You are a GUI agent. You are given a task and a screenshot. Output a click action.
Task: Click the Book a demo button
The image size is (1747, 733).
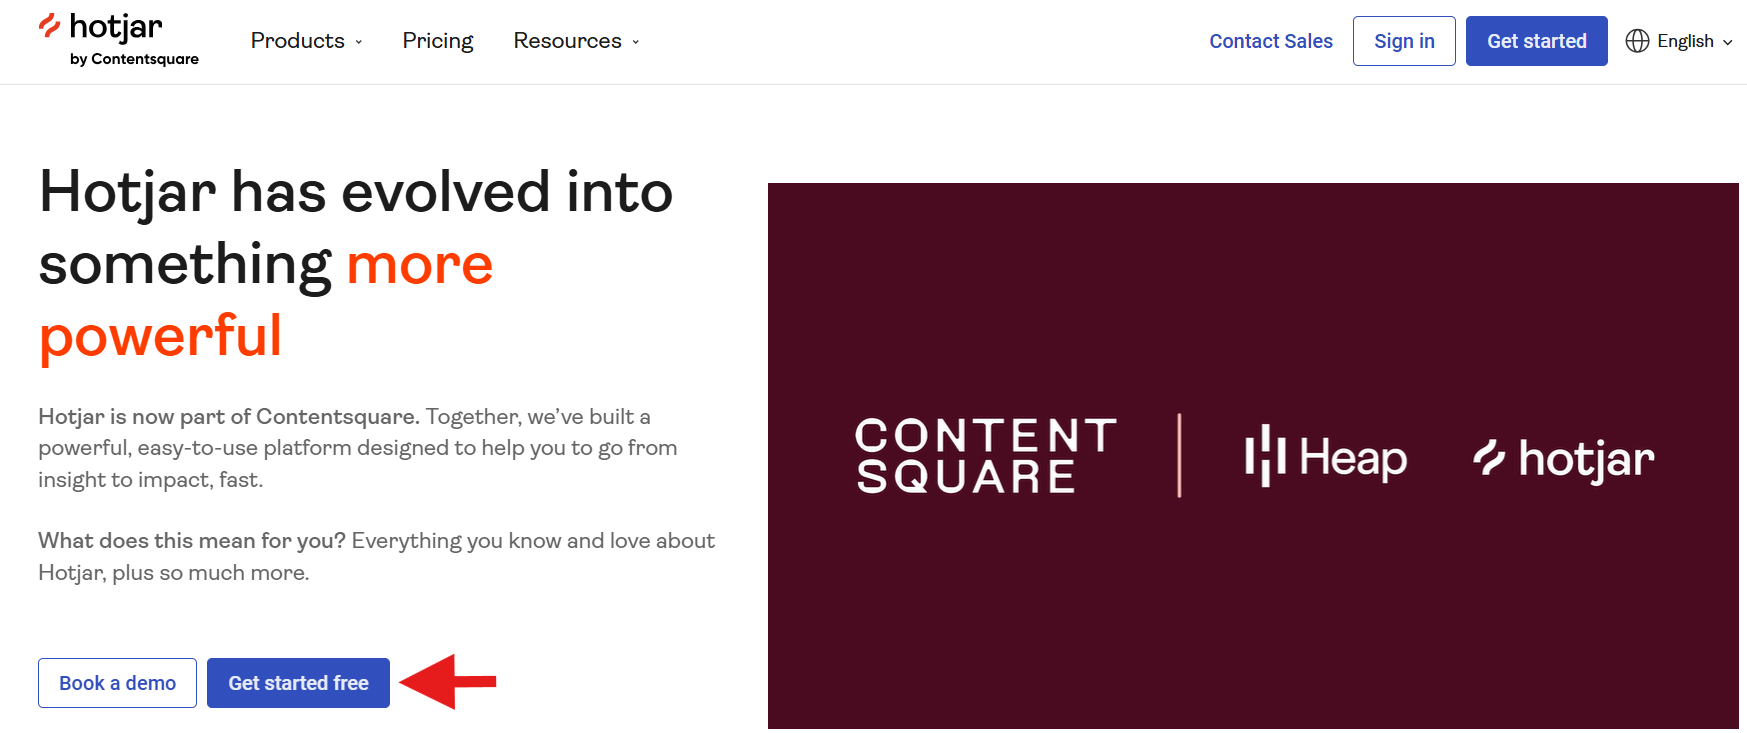pyautogui.click(x=117, y=683)
